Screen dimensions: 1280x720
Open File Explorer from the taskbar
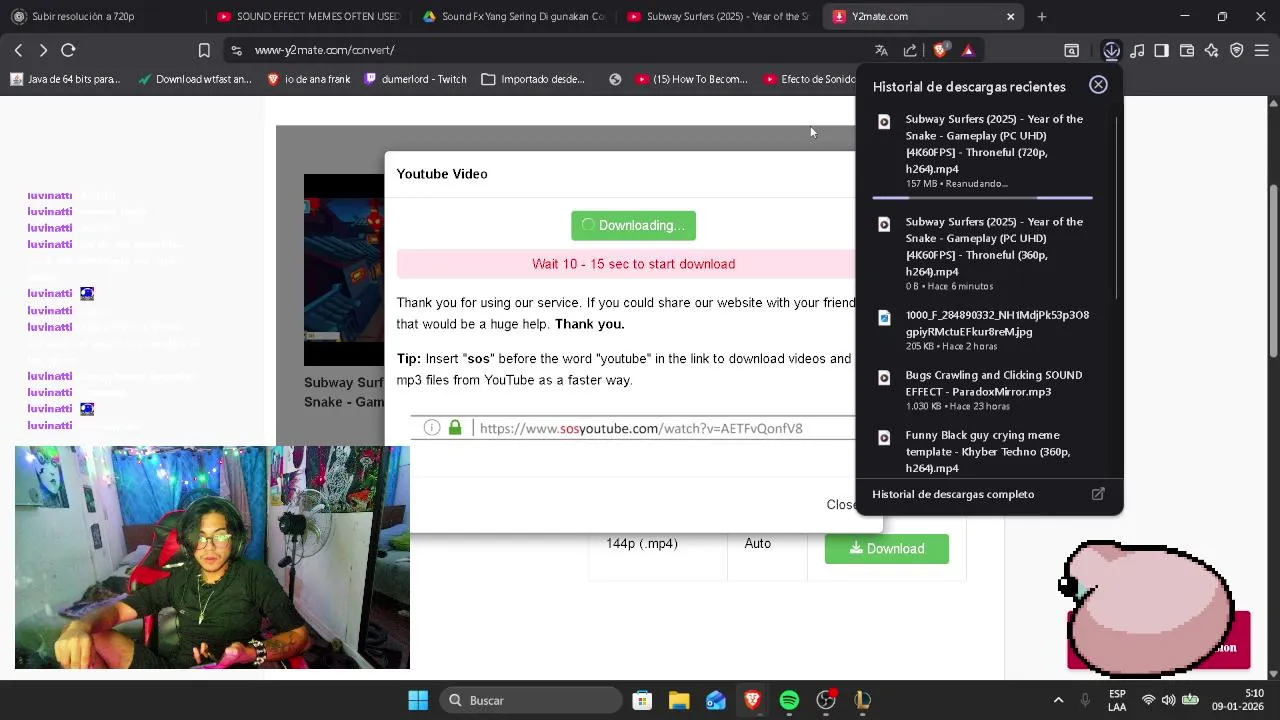point(679,700)
